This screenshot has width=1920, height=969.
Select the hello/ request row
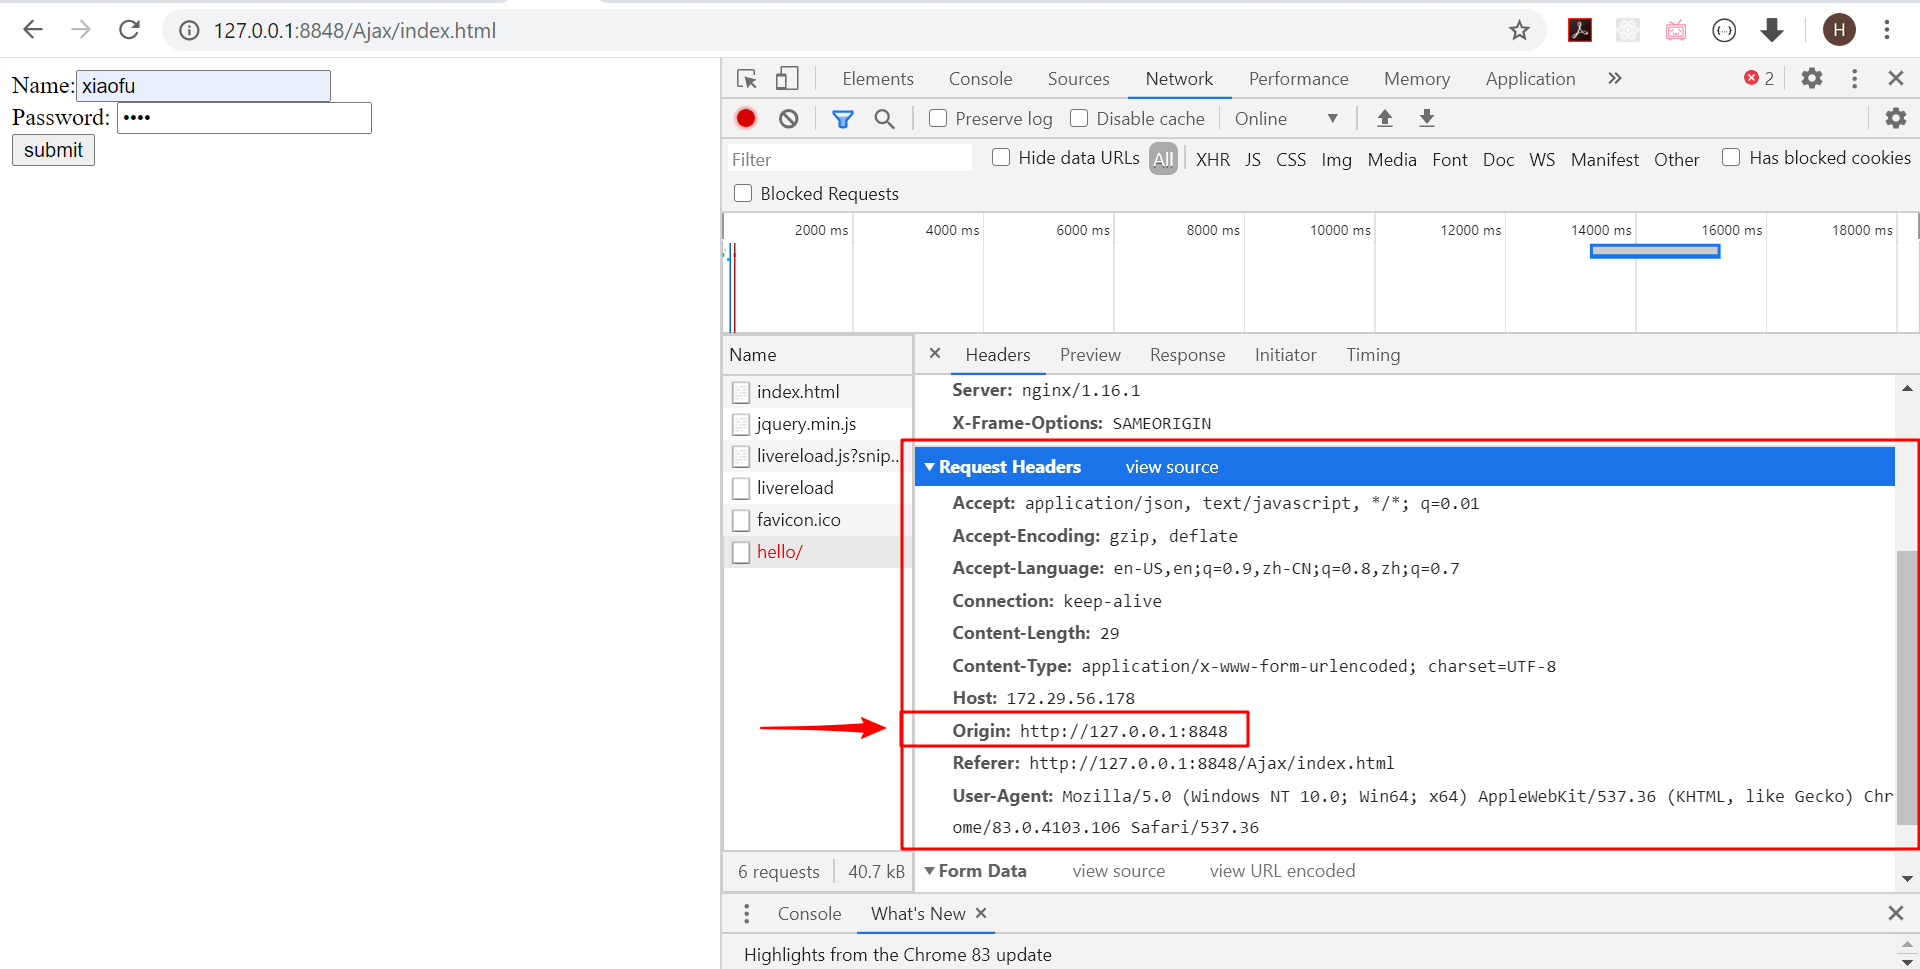[818, 552]
